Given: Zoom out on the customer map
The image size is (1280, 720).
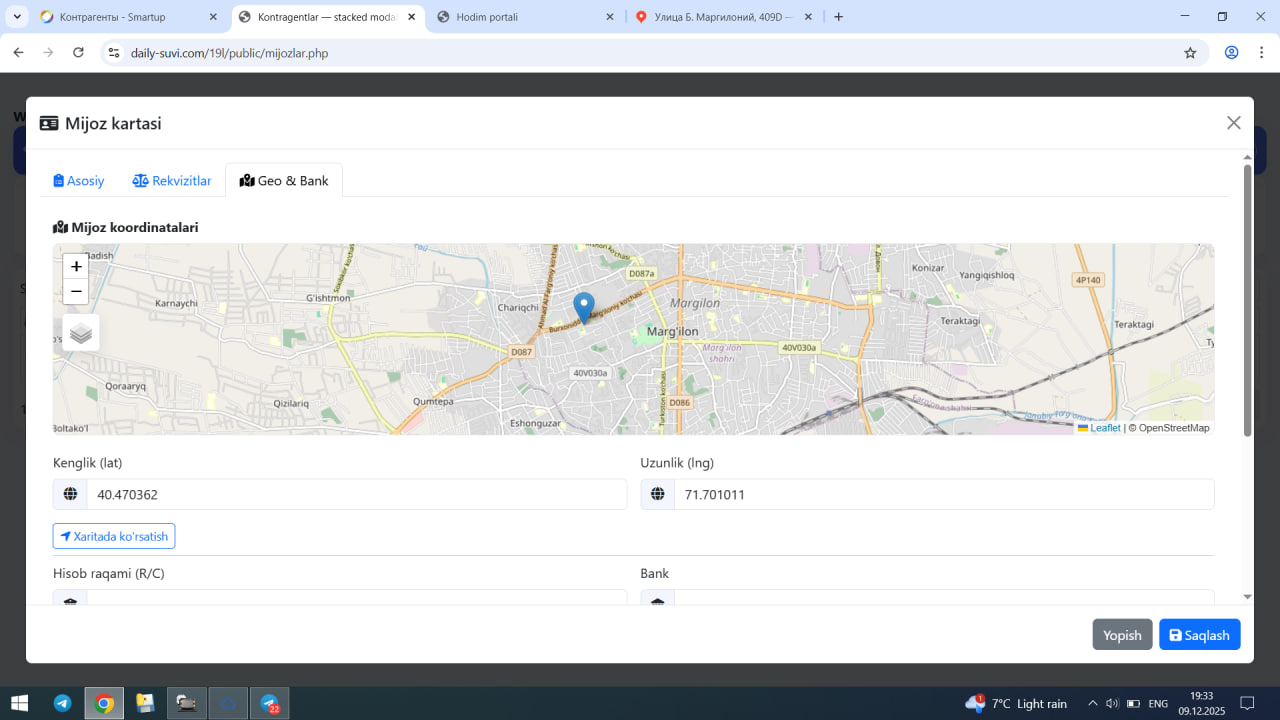Looking at the screenshot, I should click(76, 291).
